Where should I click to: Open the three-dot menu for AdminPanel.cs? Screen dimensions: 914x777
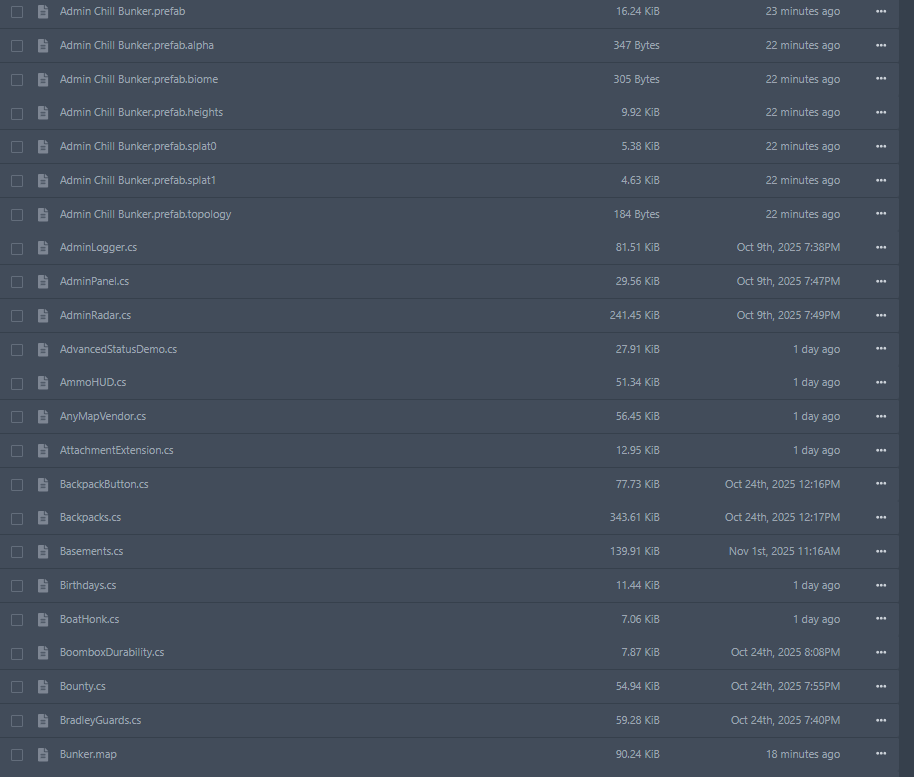tap(881, 282)
